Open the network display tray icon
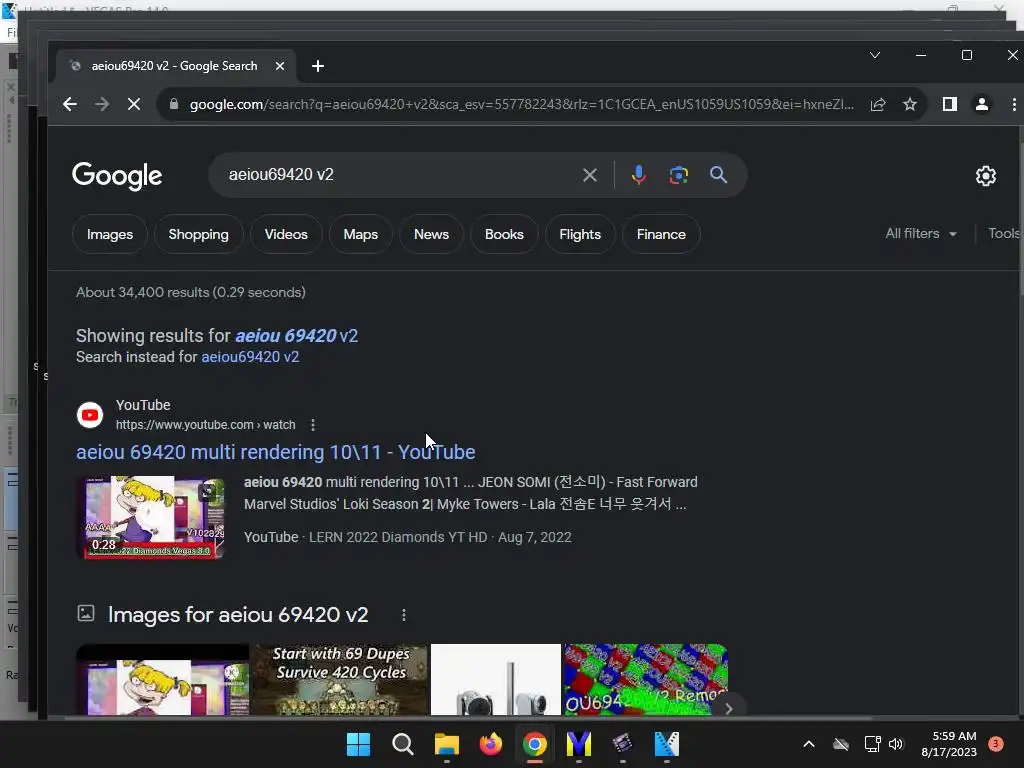 [x=872, y=744]
